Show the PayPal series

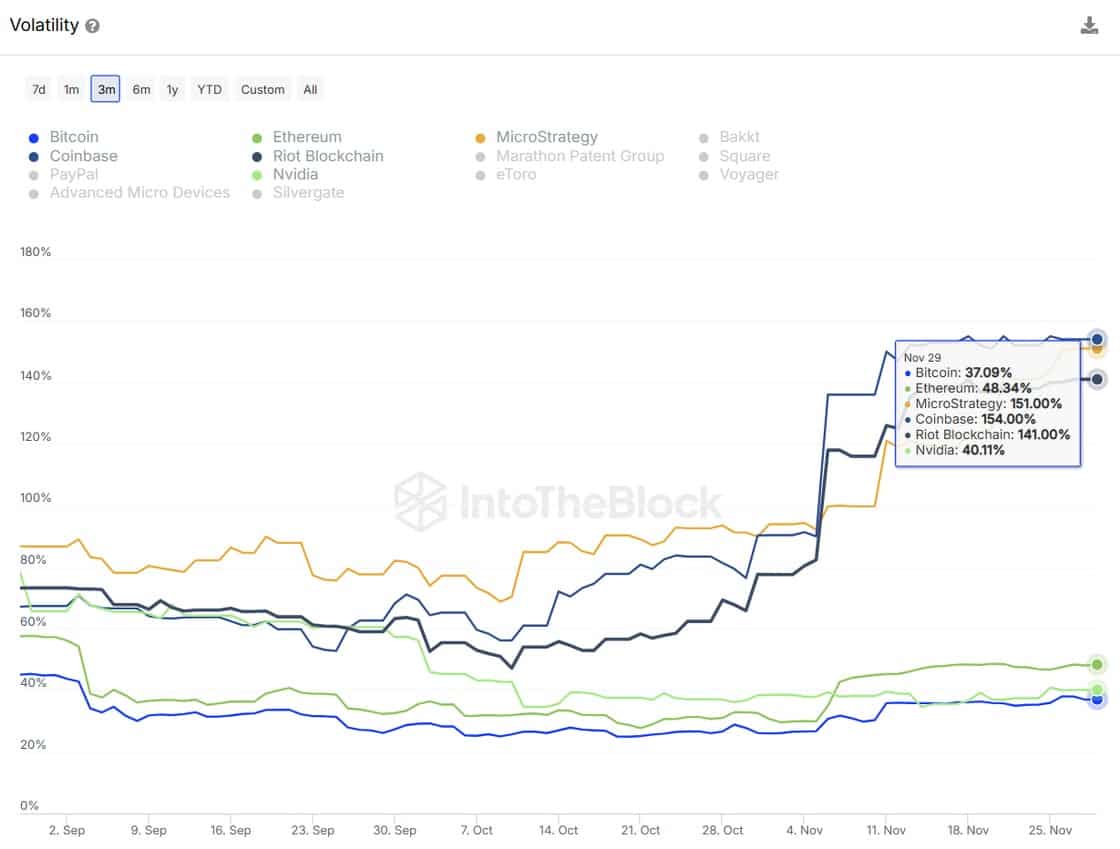click(73, 174)
